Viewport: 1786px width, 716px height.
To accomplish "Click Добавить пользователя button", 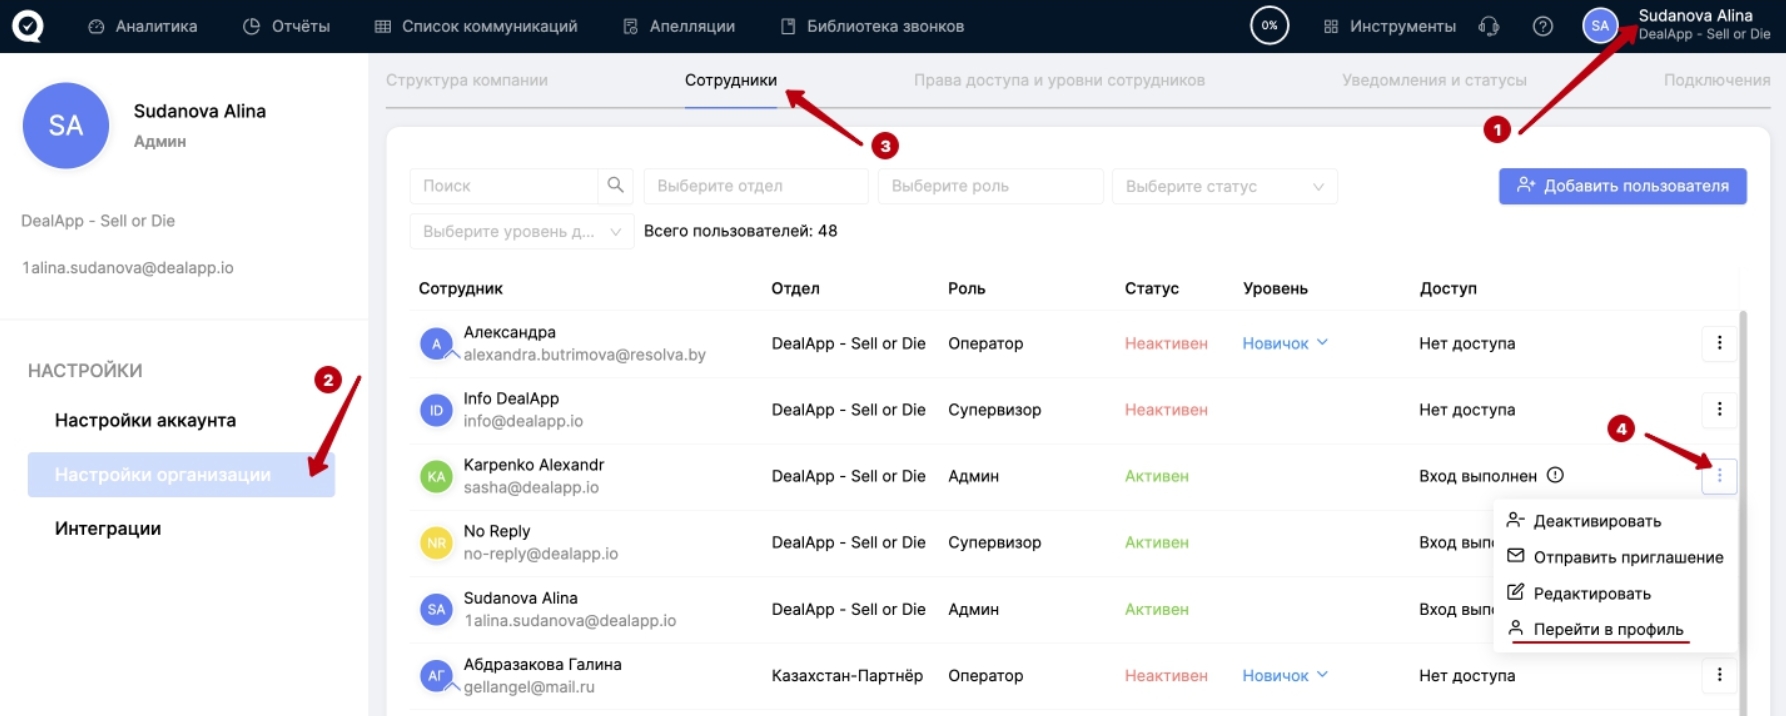I will point(1622,186).
